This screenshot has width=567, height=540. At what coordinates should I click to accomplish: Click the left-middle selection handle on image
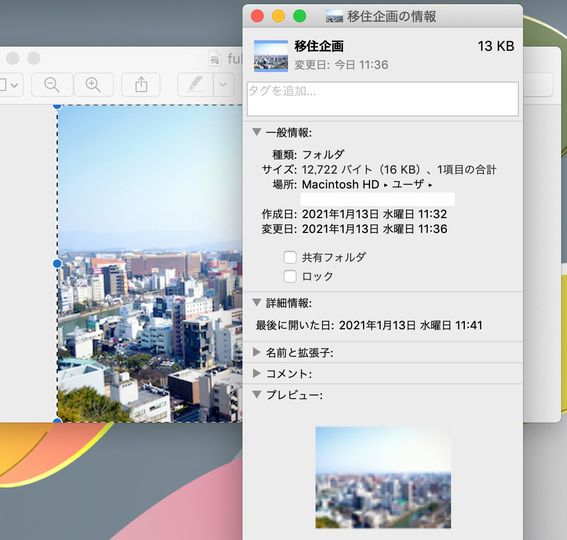[x=57, y=264]
